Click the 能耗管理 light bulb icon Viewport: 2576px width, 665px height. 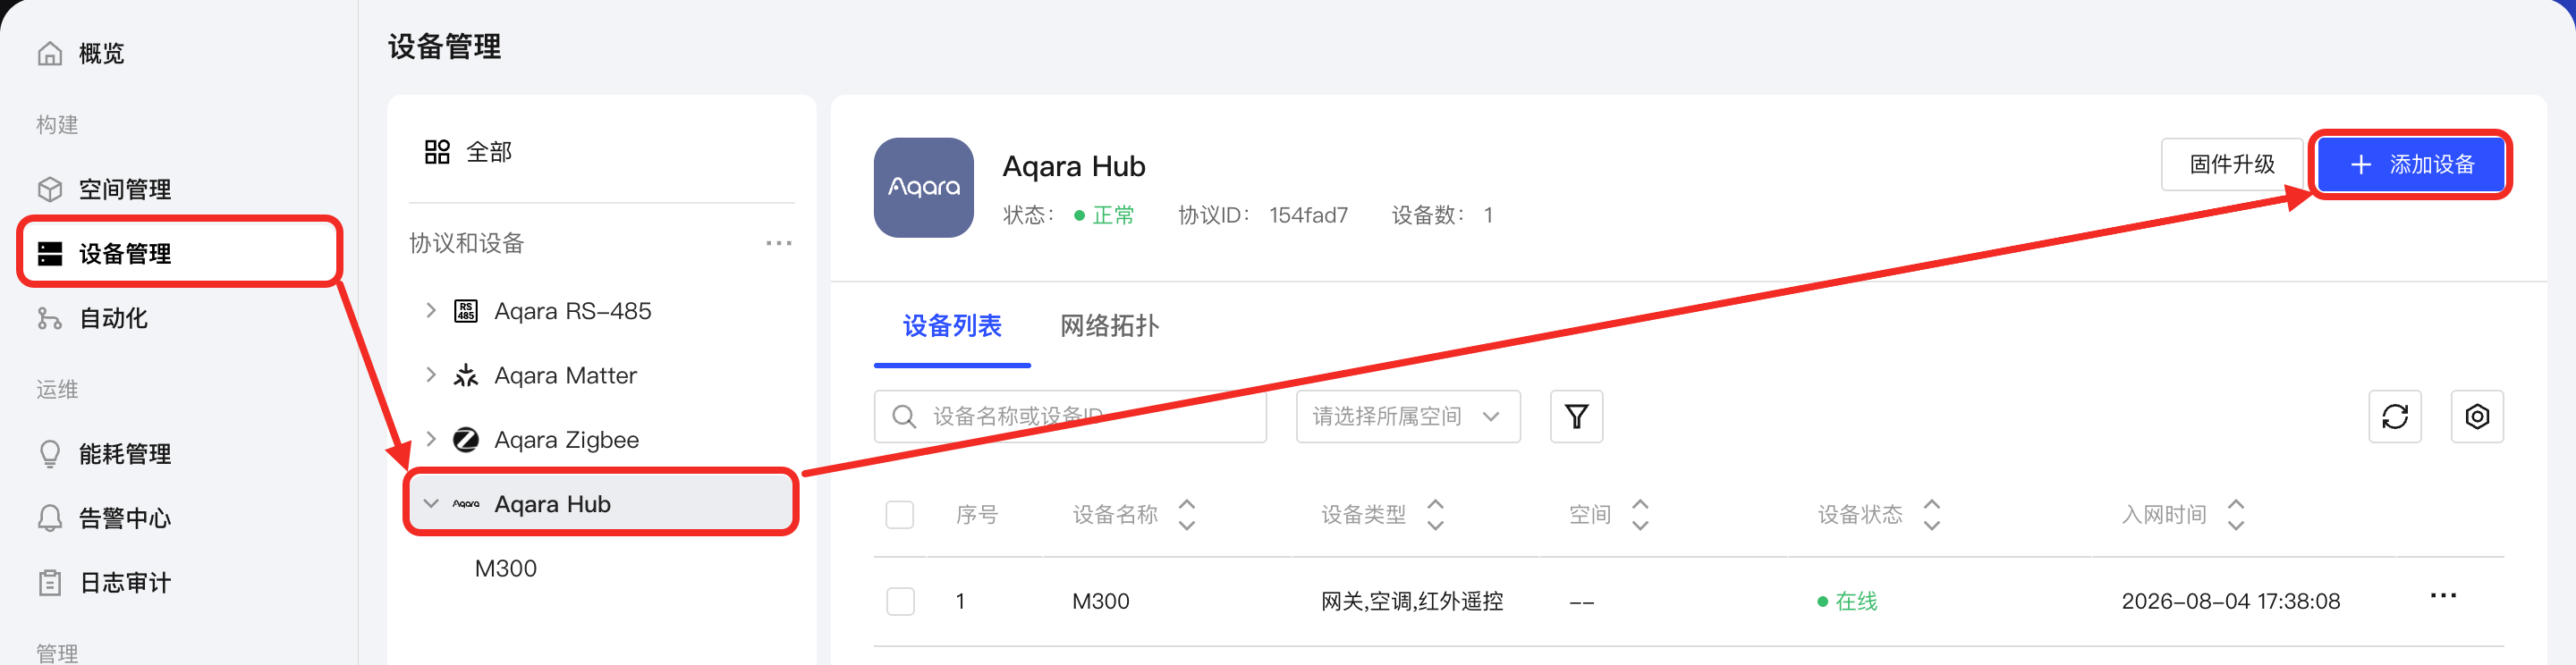50,454
